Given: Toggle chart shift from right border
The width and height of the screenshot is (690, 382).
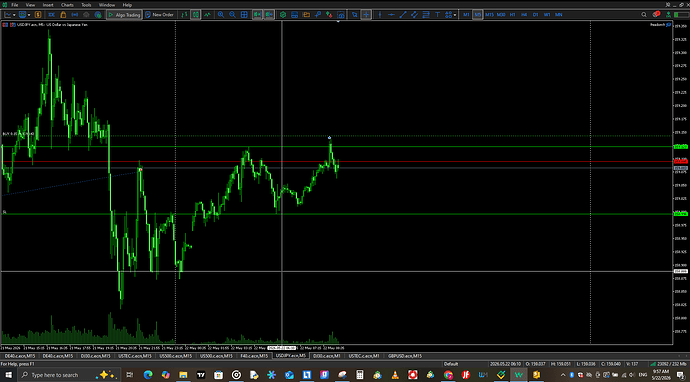Looking at the screenshot, I should [x=269, y=15].
